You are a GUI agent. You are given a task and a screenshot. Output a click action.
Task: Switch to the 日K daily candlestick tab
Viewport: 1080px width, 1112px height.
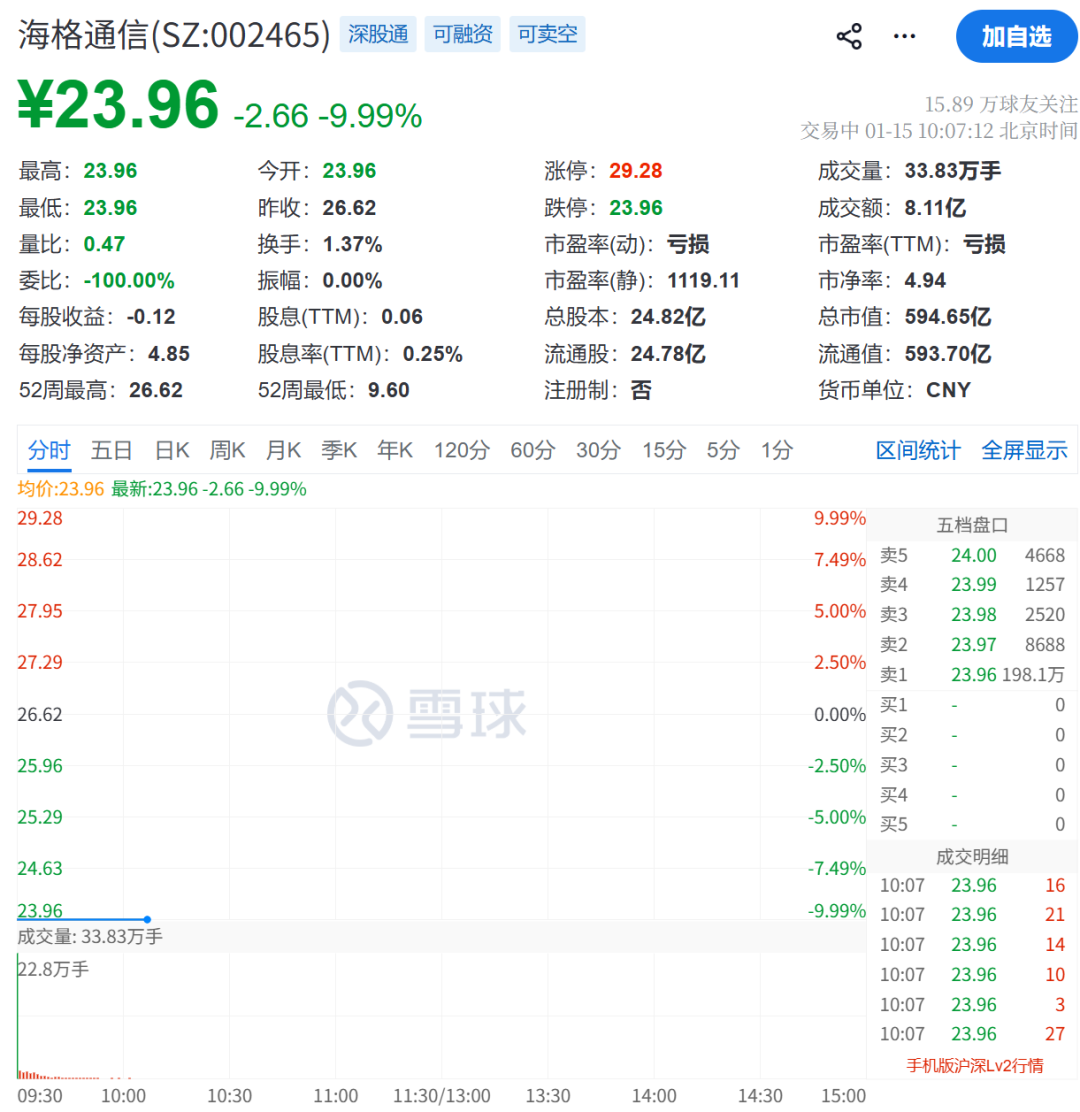(171, 450)
